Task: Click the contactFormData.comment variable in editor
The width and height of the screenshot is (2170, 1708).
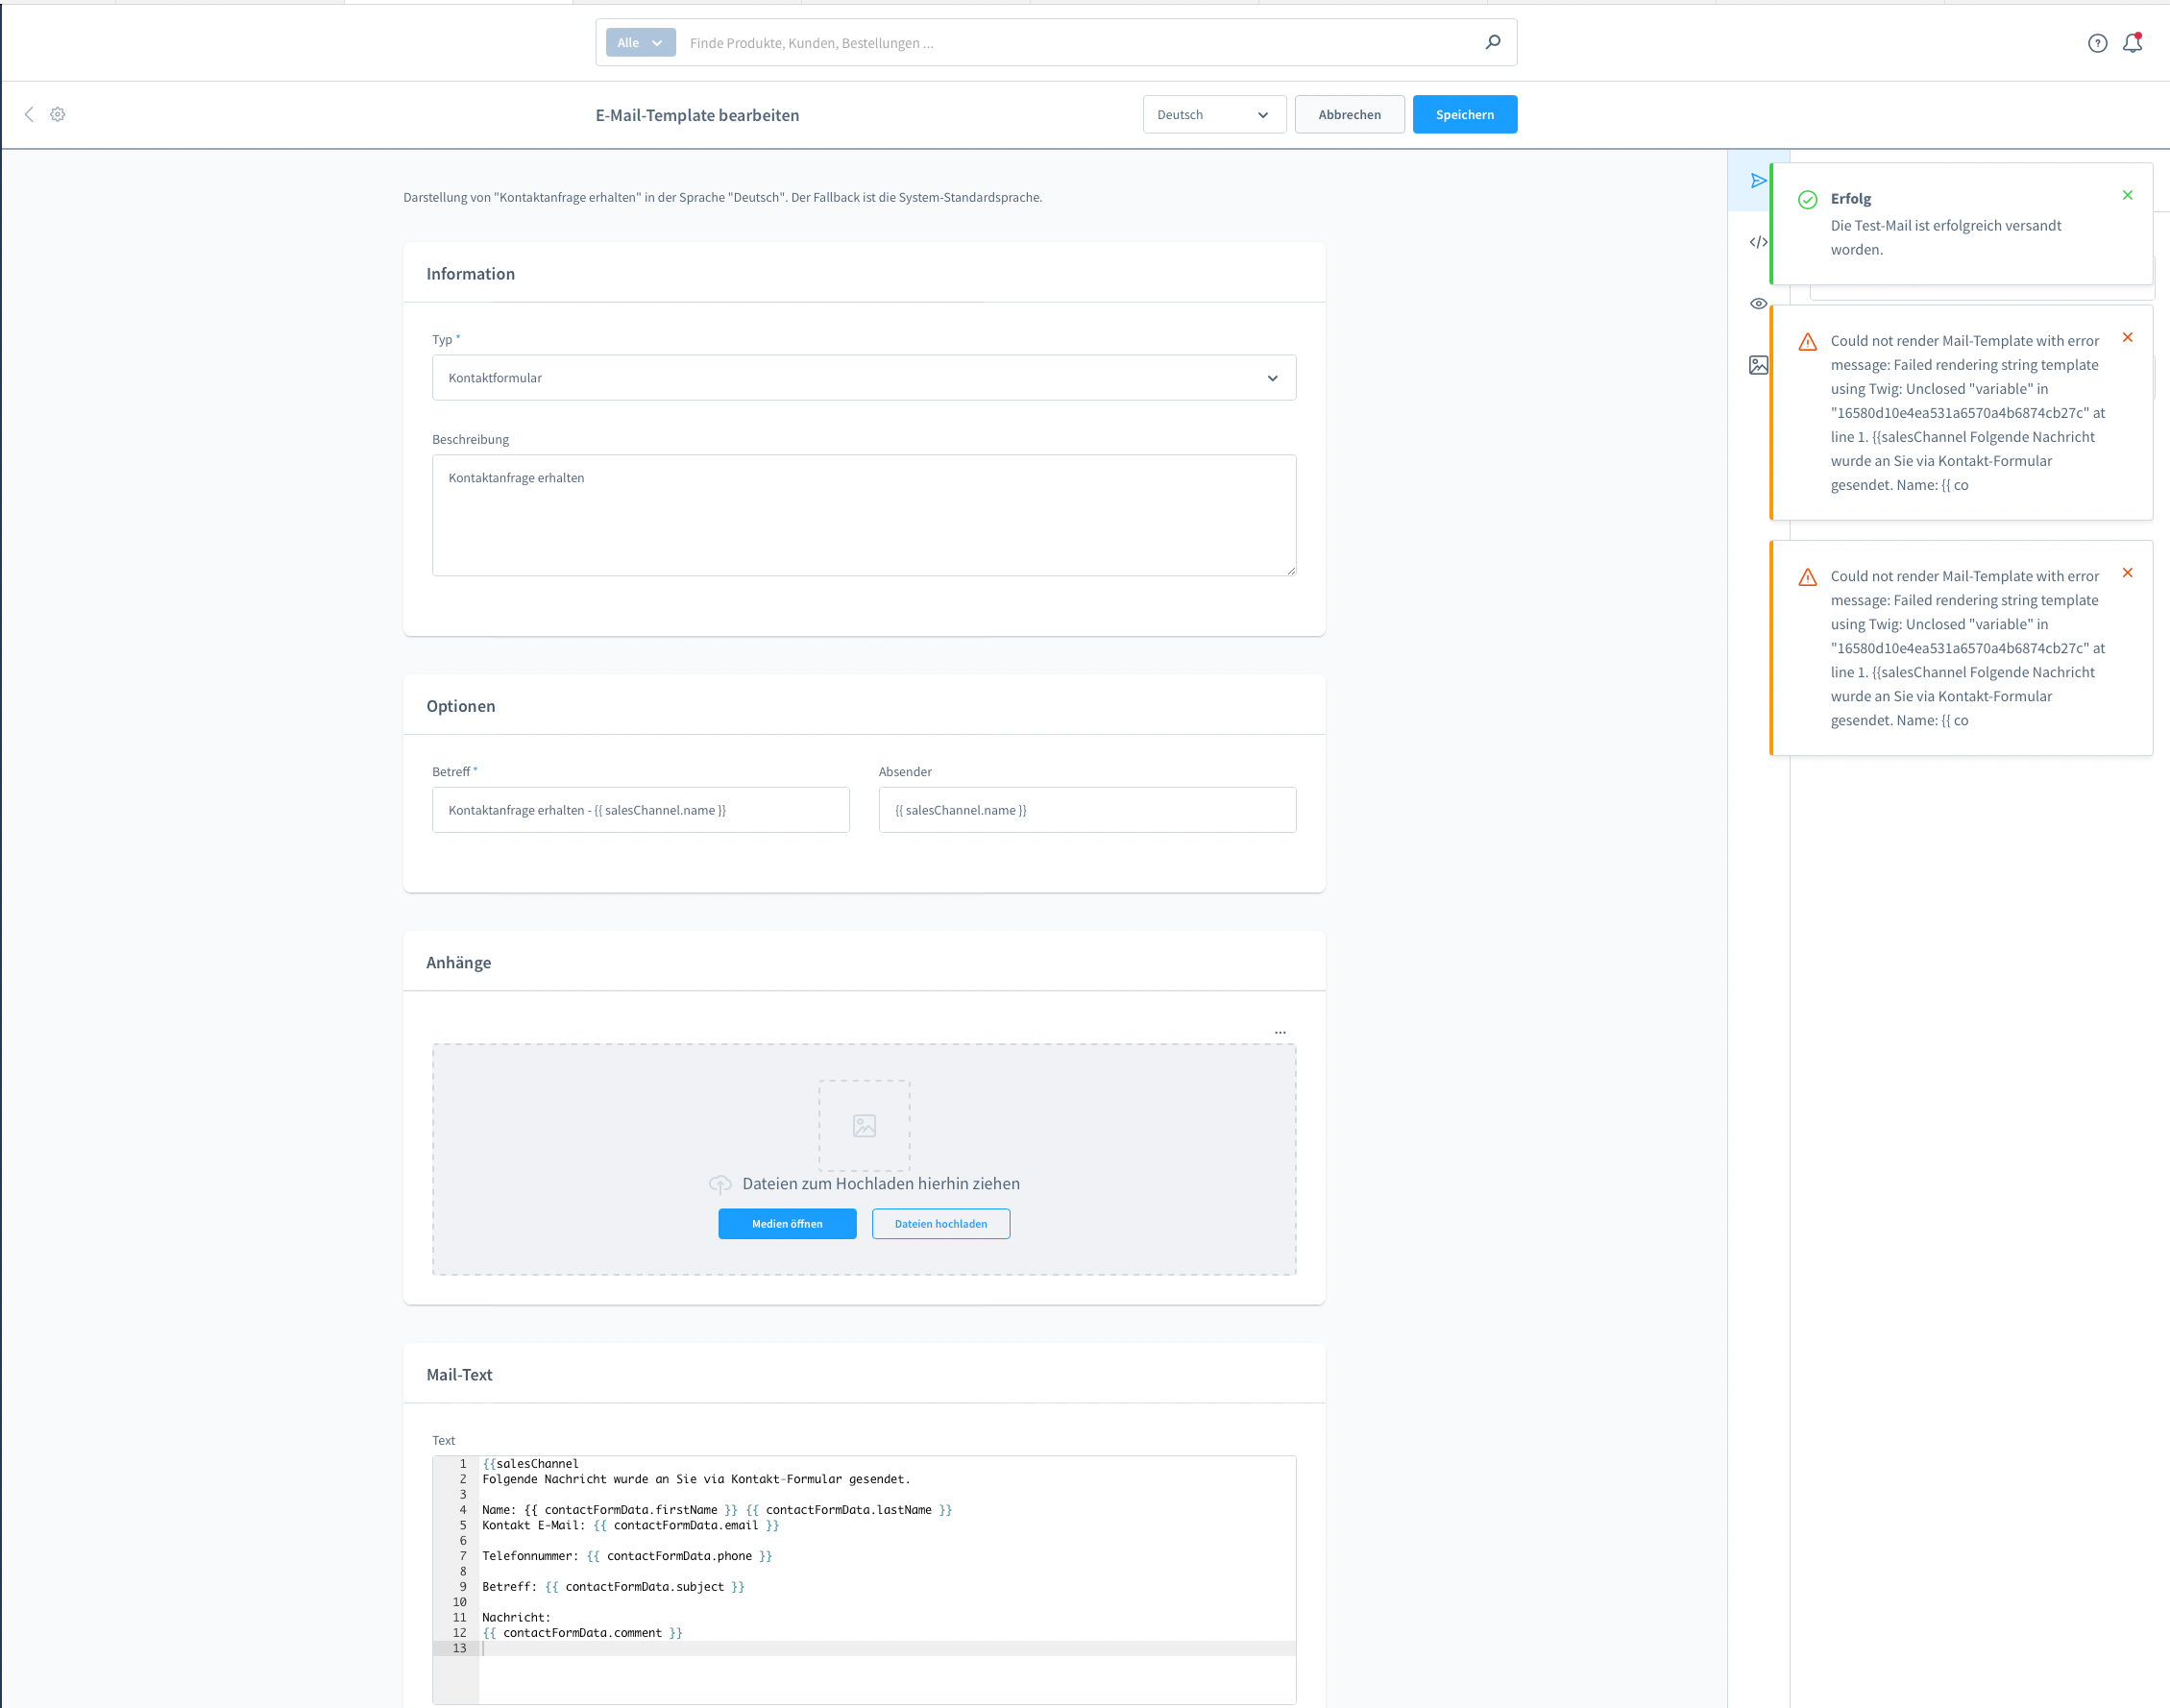Action: tap(582, 1633)
